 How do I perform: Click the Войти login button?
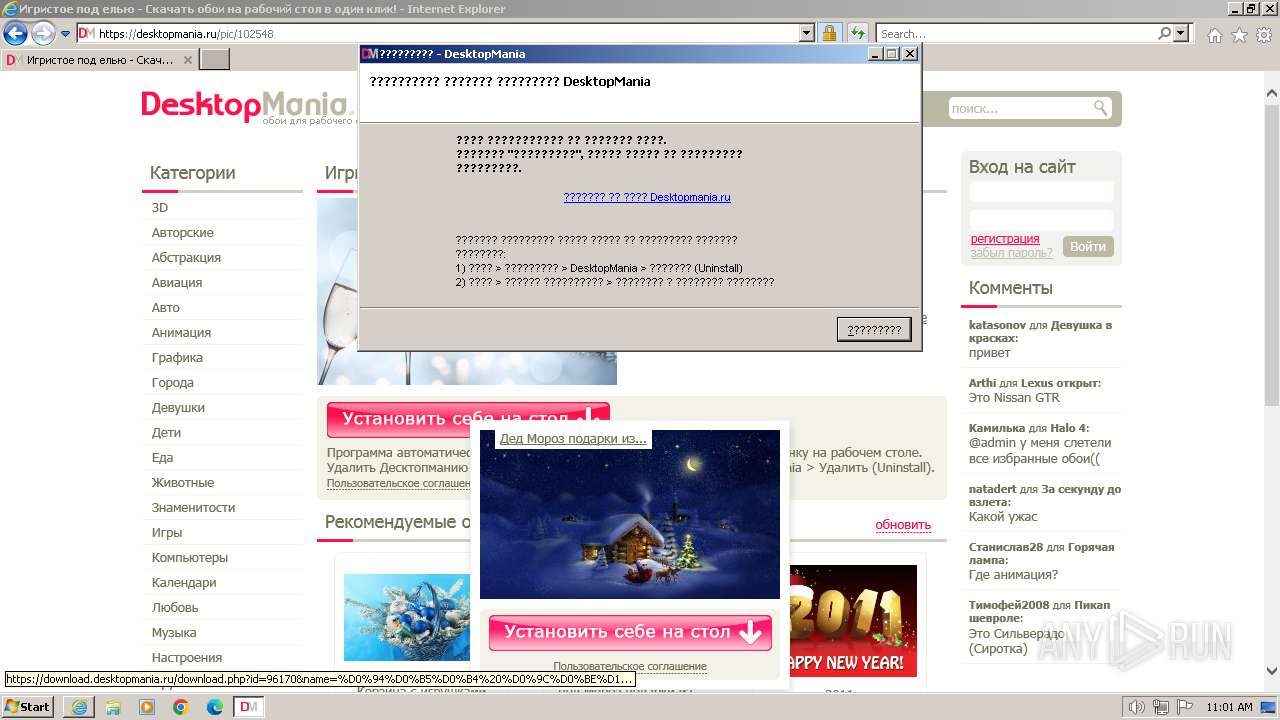click(1088, 246)
